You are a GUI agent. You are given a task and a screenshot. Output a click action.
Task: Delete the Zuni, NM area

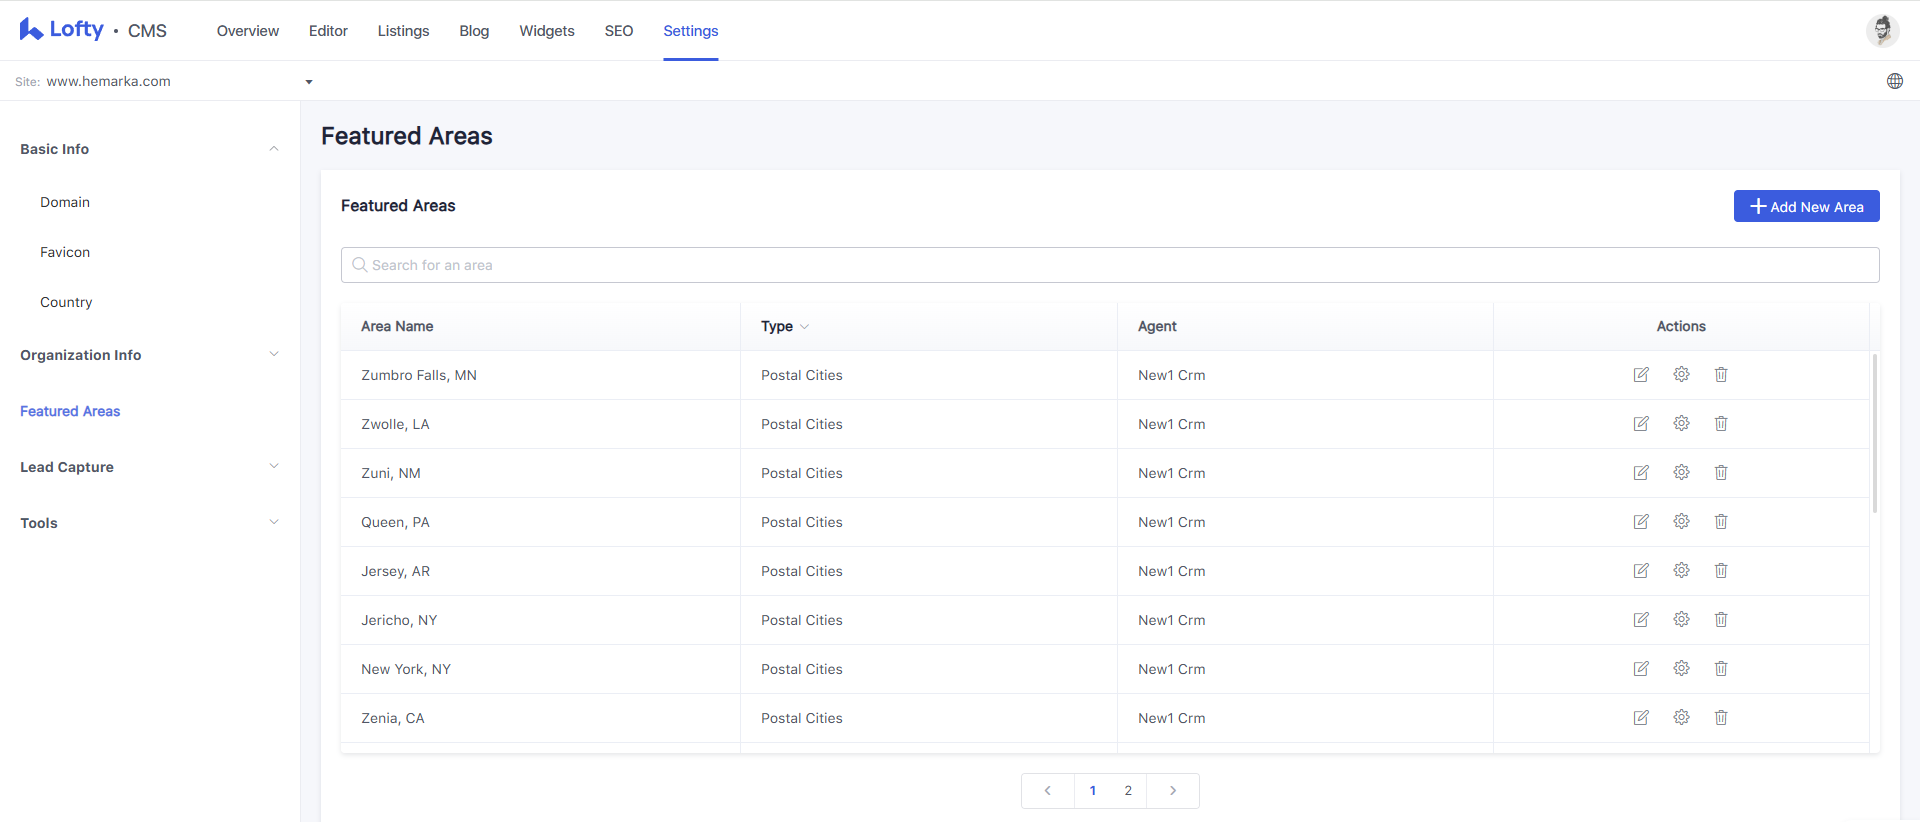click(x=1721, y=472)
